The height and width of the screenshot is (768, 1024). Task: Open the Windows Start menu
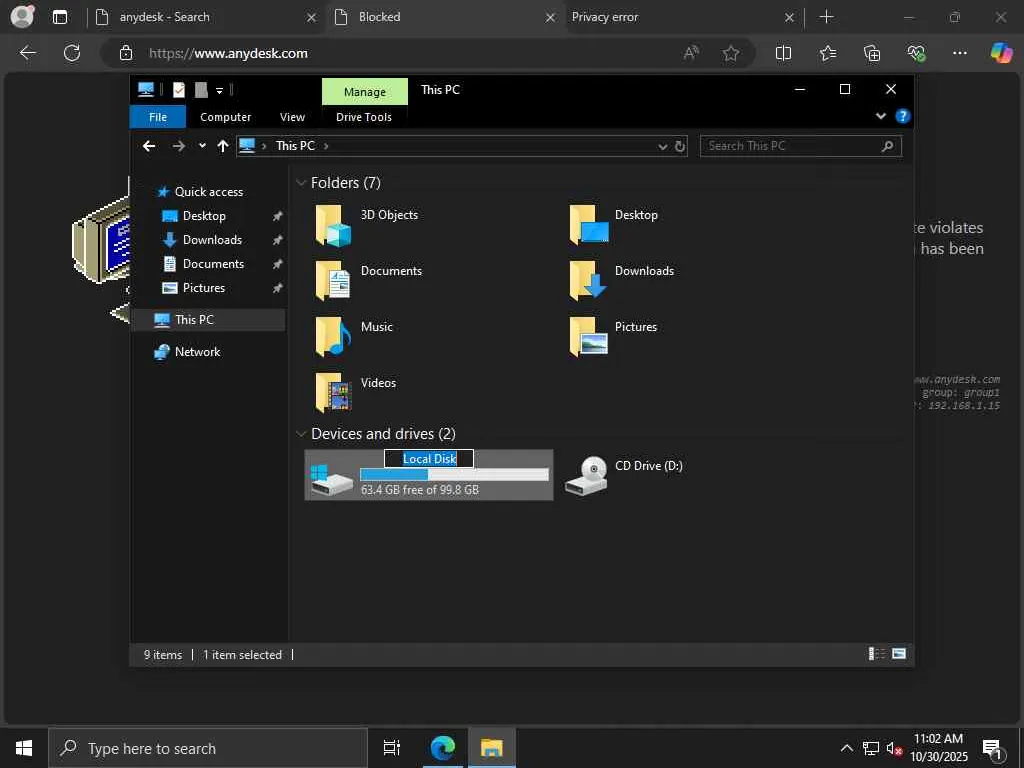(24, 748)
